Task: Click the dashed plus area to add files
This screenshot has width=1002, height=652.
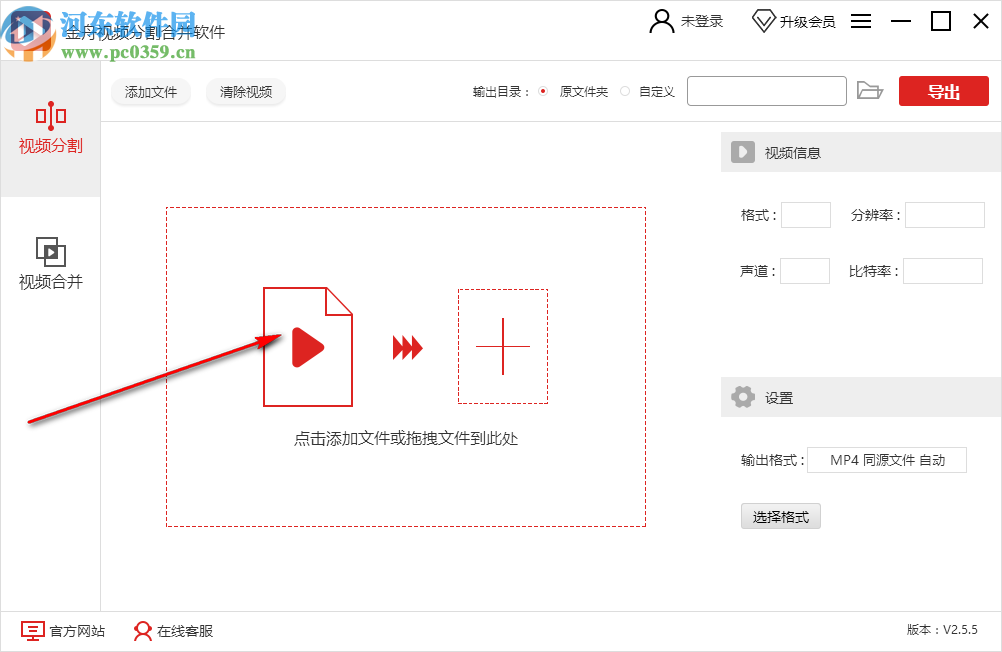Action: coord(502,347)
